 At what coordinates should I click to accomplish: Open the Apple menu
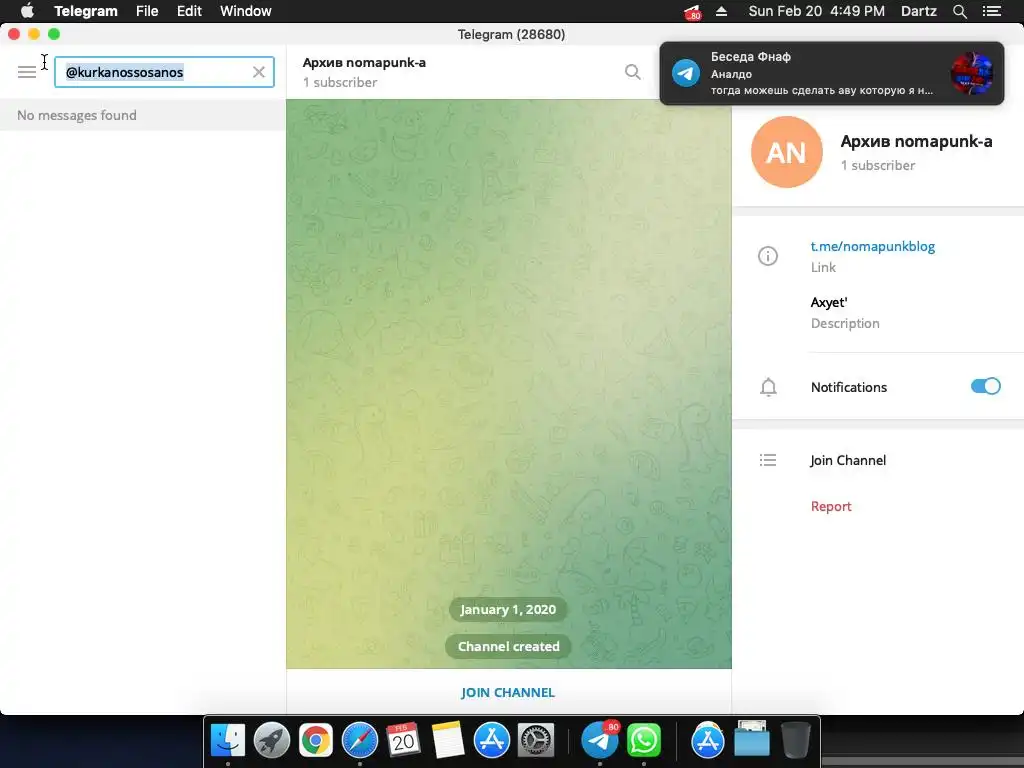[27, 11]
